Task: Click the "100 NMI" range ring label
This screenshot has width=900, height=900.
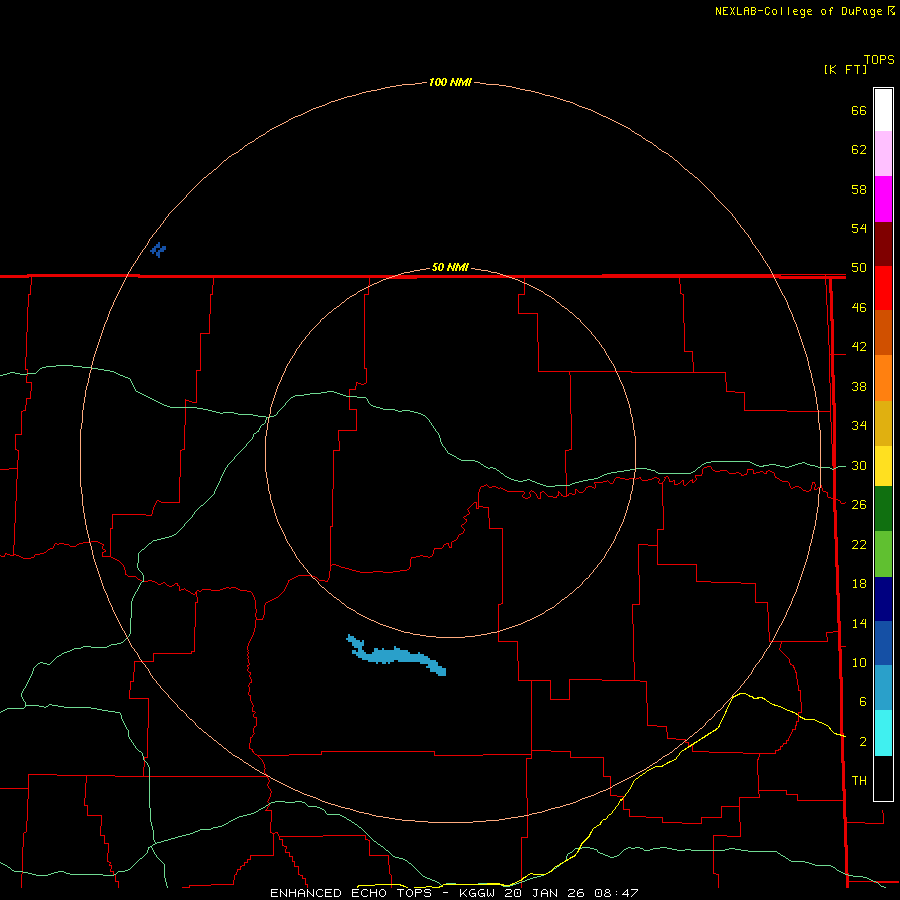Action: (450, 82)
